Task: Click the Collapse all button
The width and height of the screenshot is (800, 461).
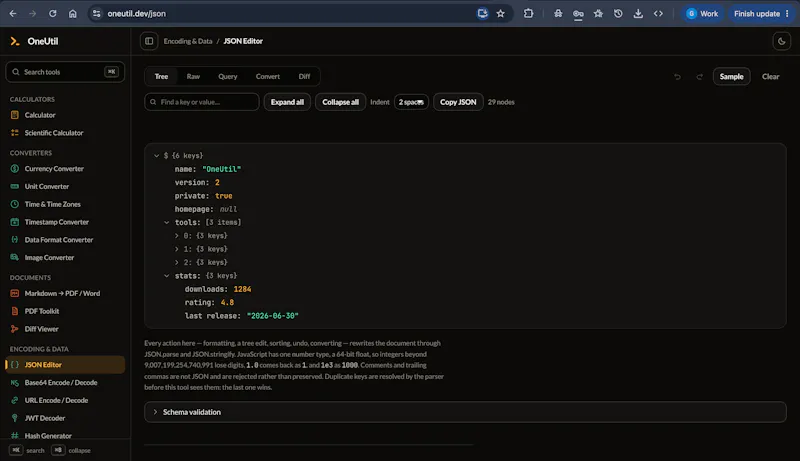Action: pyautogui.click(x=340, y=102)
